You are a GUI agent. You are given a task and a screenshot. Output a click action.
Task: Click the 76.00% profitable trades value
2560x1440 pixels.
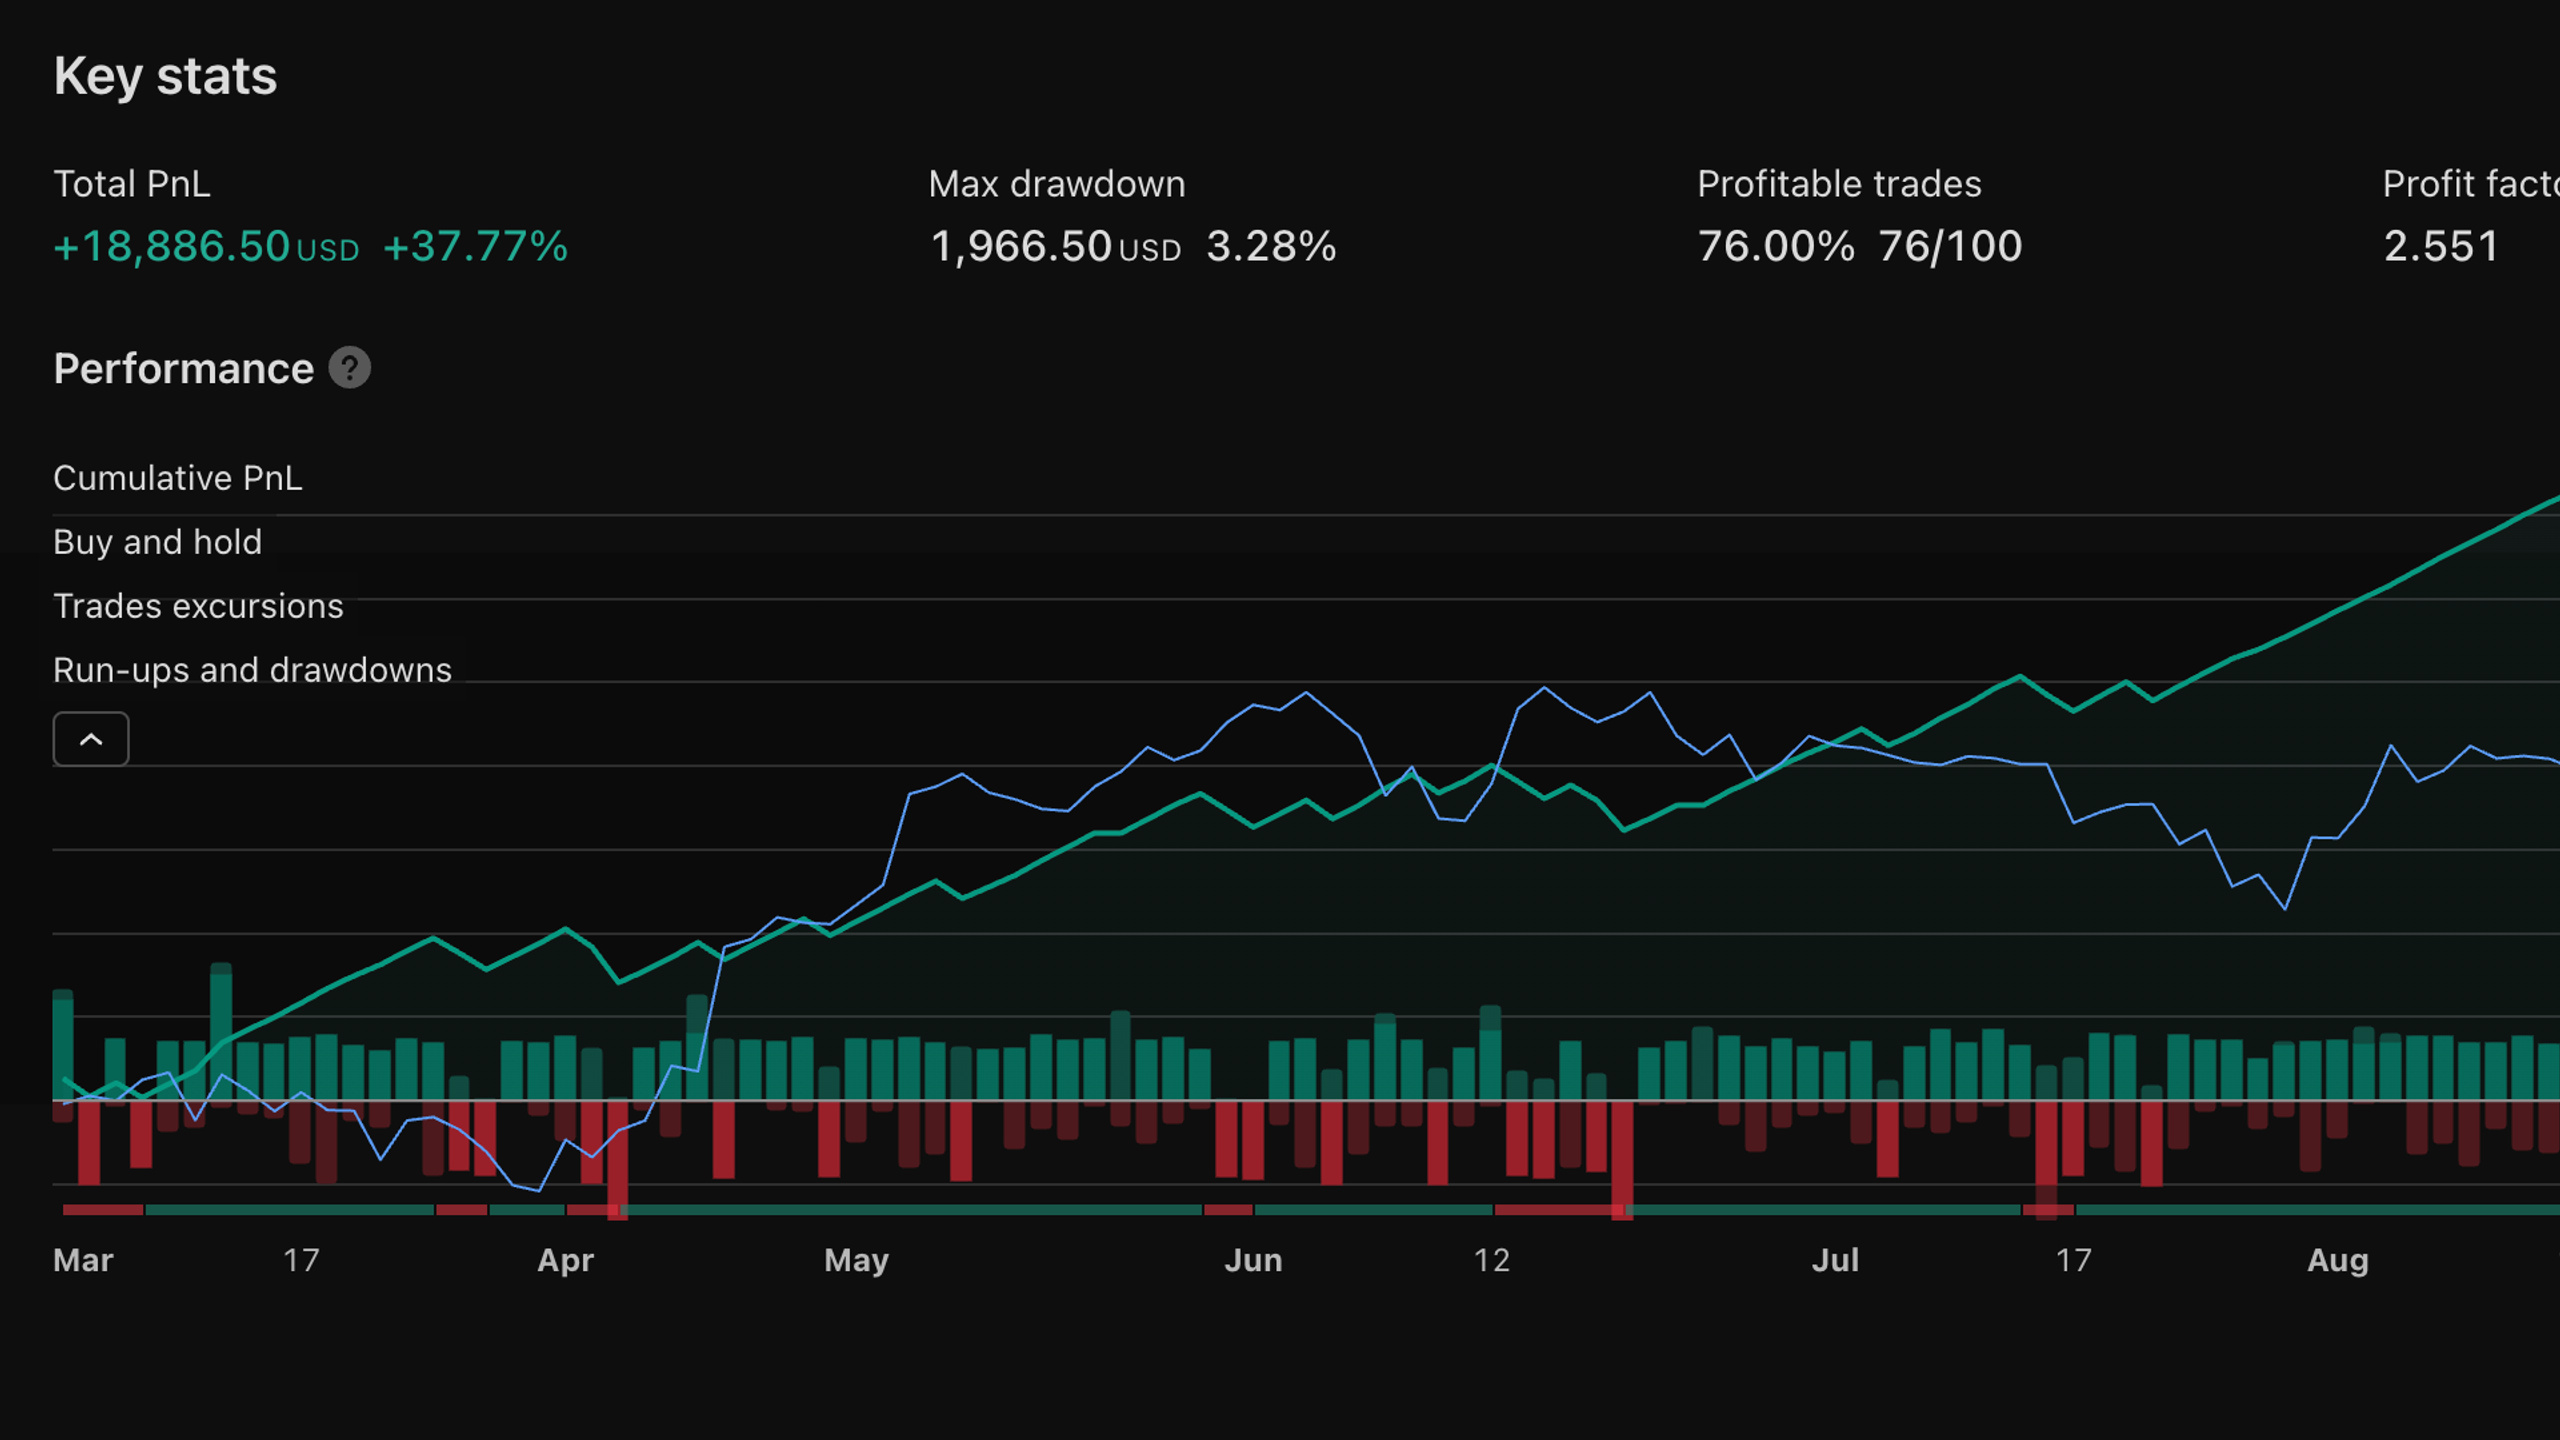click(1776, 246)
